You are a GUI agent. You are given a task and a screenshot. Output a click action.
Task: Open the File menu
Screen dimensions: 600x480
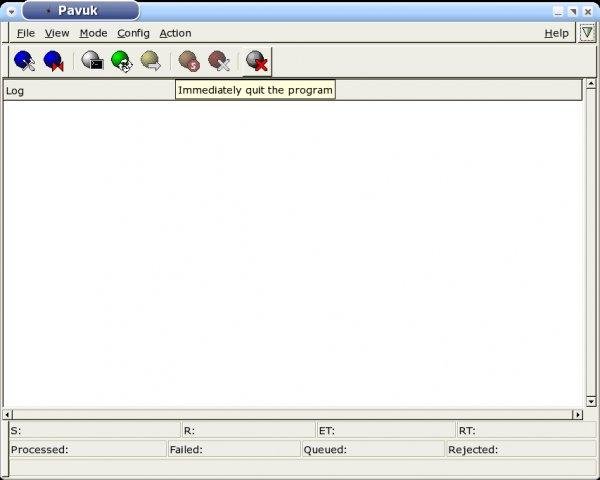pos(26,33)
